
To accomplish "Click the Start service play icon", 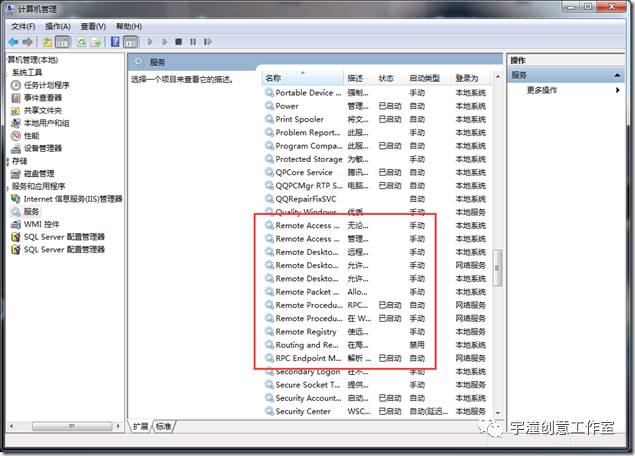I will (150, 42).
